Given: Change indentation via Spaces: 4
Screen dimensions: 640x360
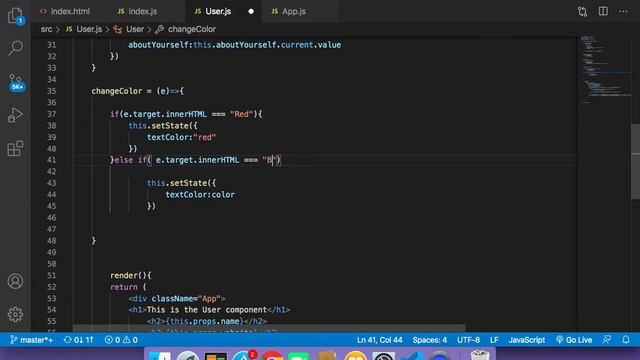Looking at the screenshot, I should coord(429,340).
